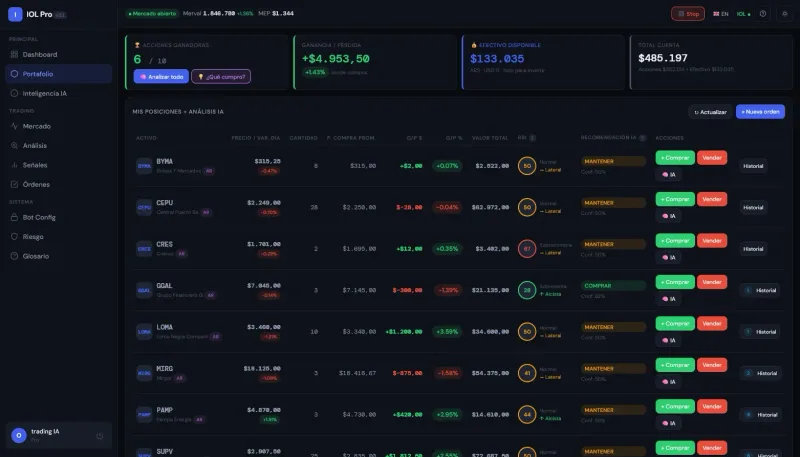The width and height of the screenshot is (800, 457).
Task: Click the Glosario icon in sidebar
Action: coord(14,256)
